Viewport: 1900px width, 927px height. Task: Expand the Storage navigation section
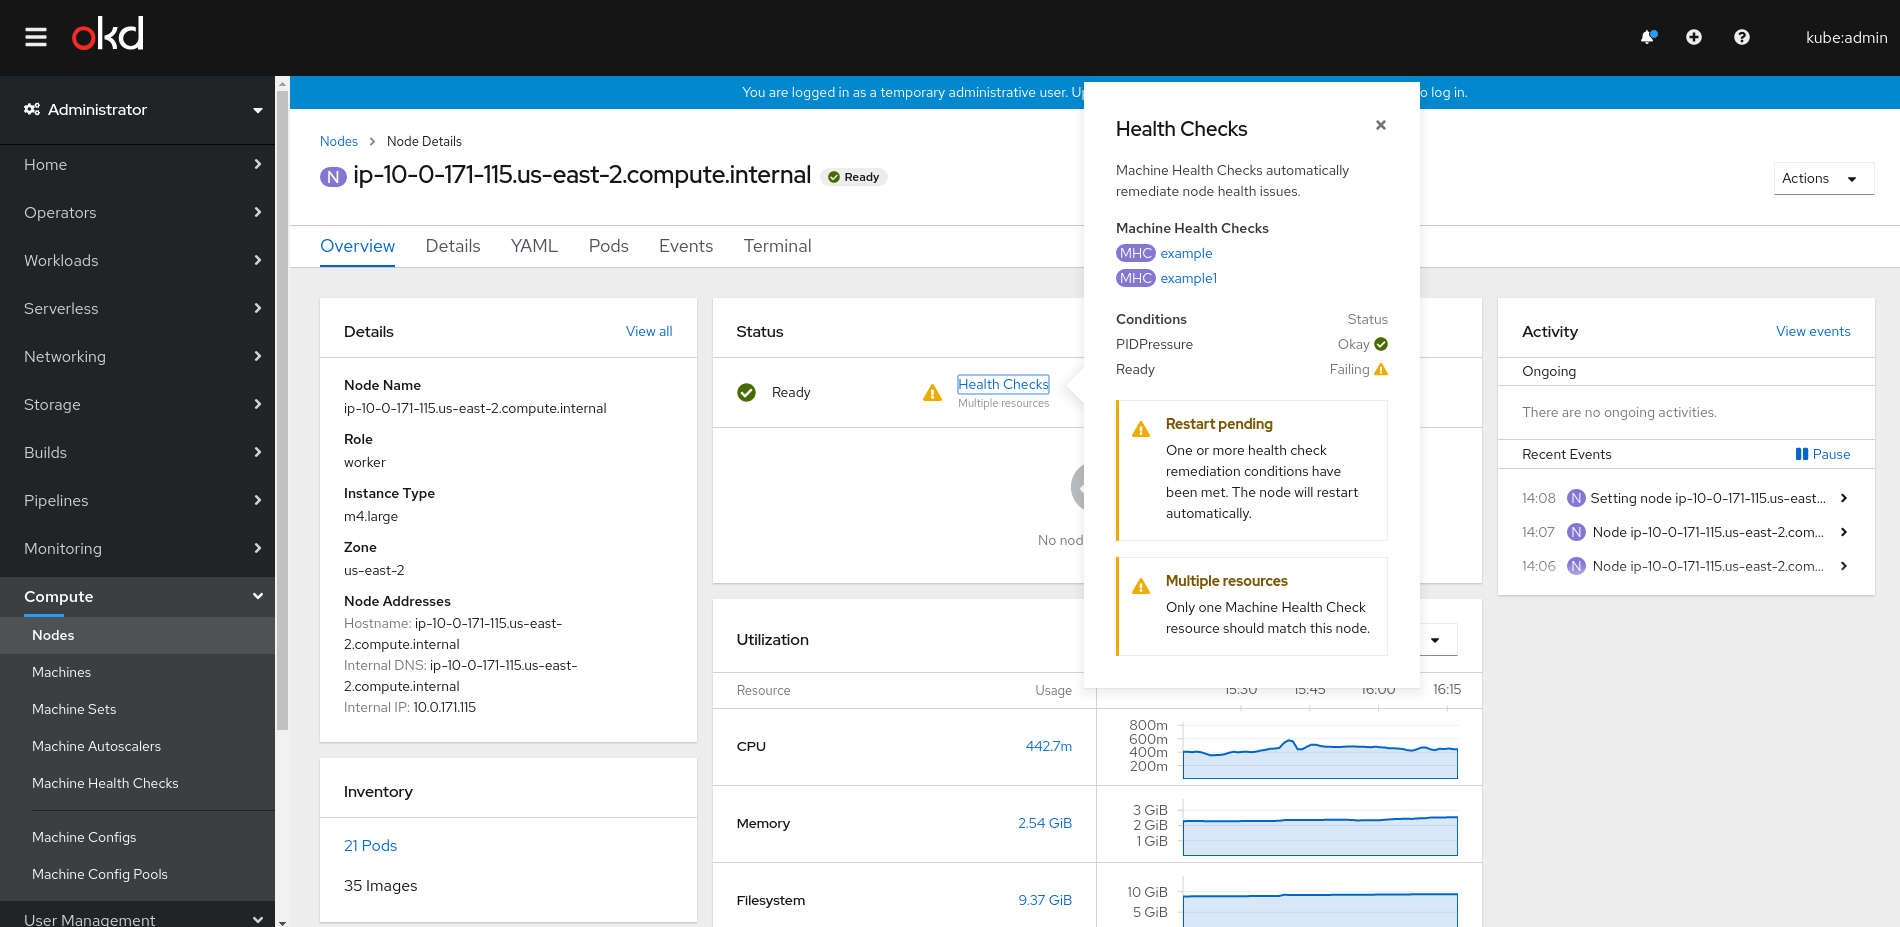tap(137, 405)
